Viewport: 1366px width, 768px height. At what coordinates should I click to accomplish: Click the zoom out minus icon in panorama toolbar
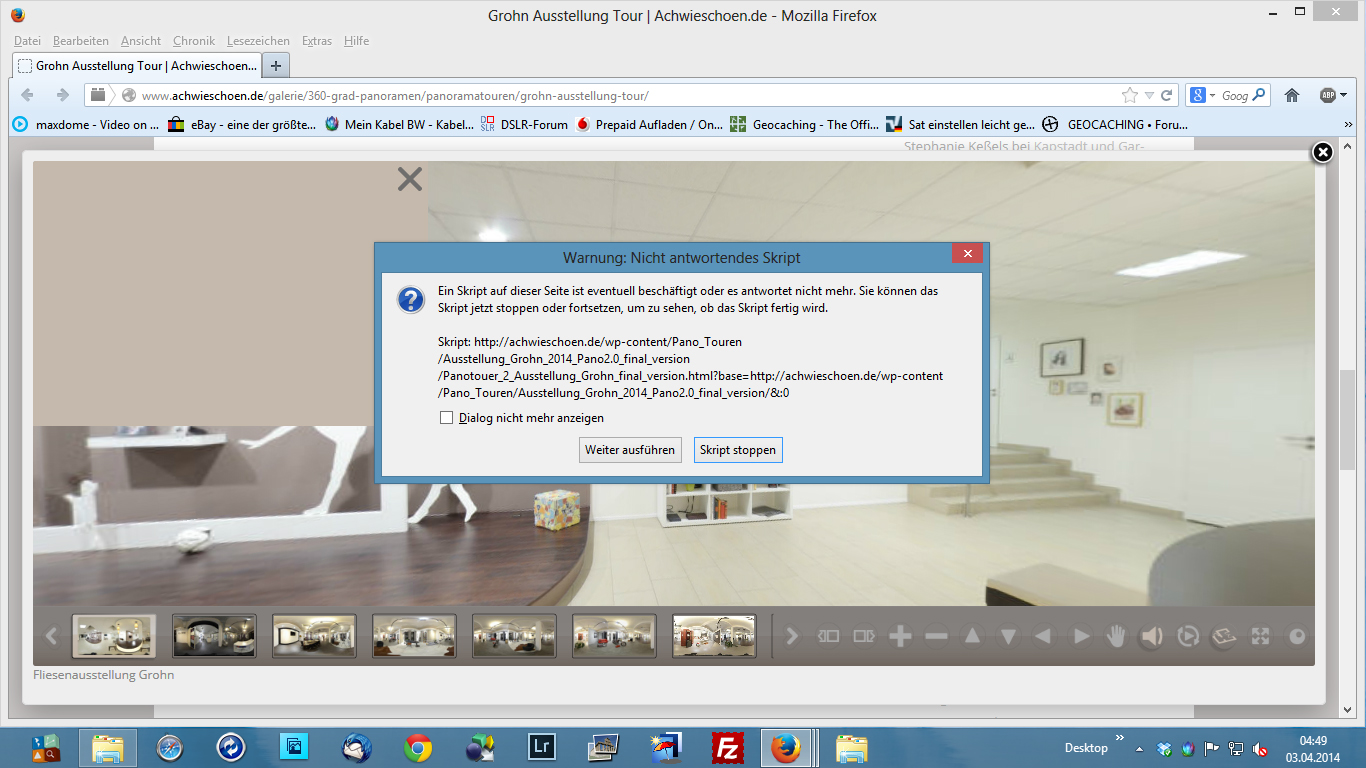click(936, 636)
